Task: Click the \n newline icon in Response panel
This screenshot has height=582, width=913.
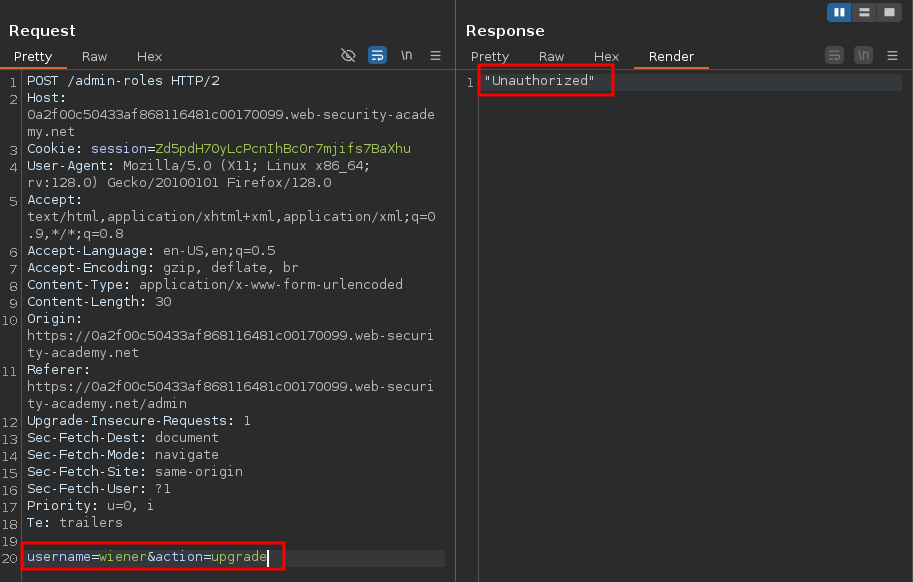Action: pos(864,56)
